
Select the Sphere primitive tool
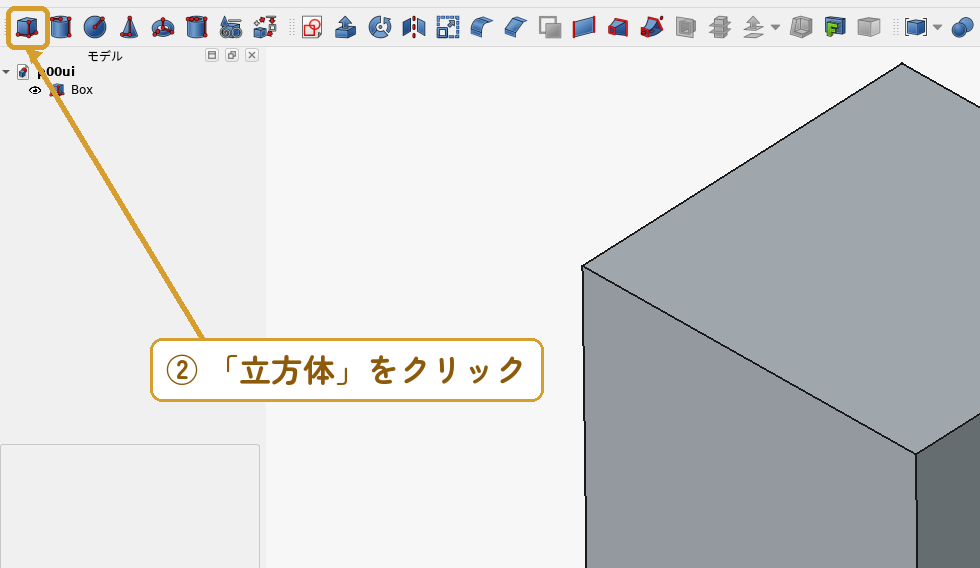95,27
